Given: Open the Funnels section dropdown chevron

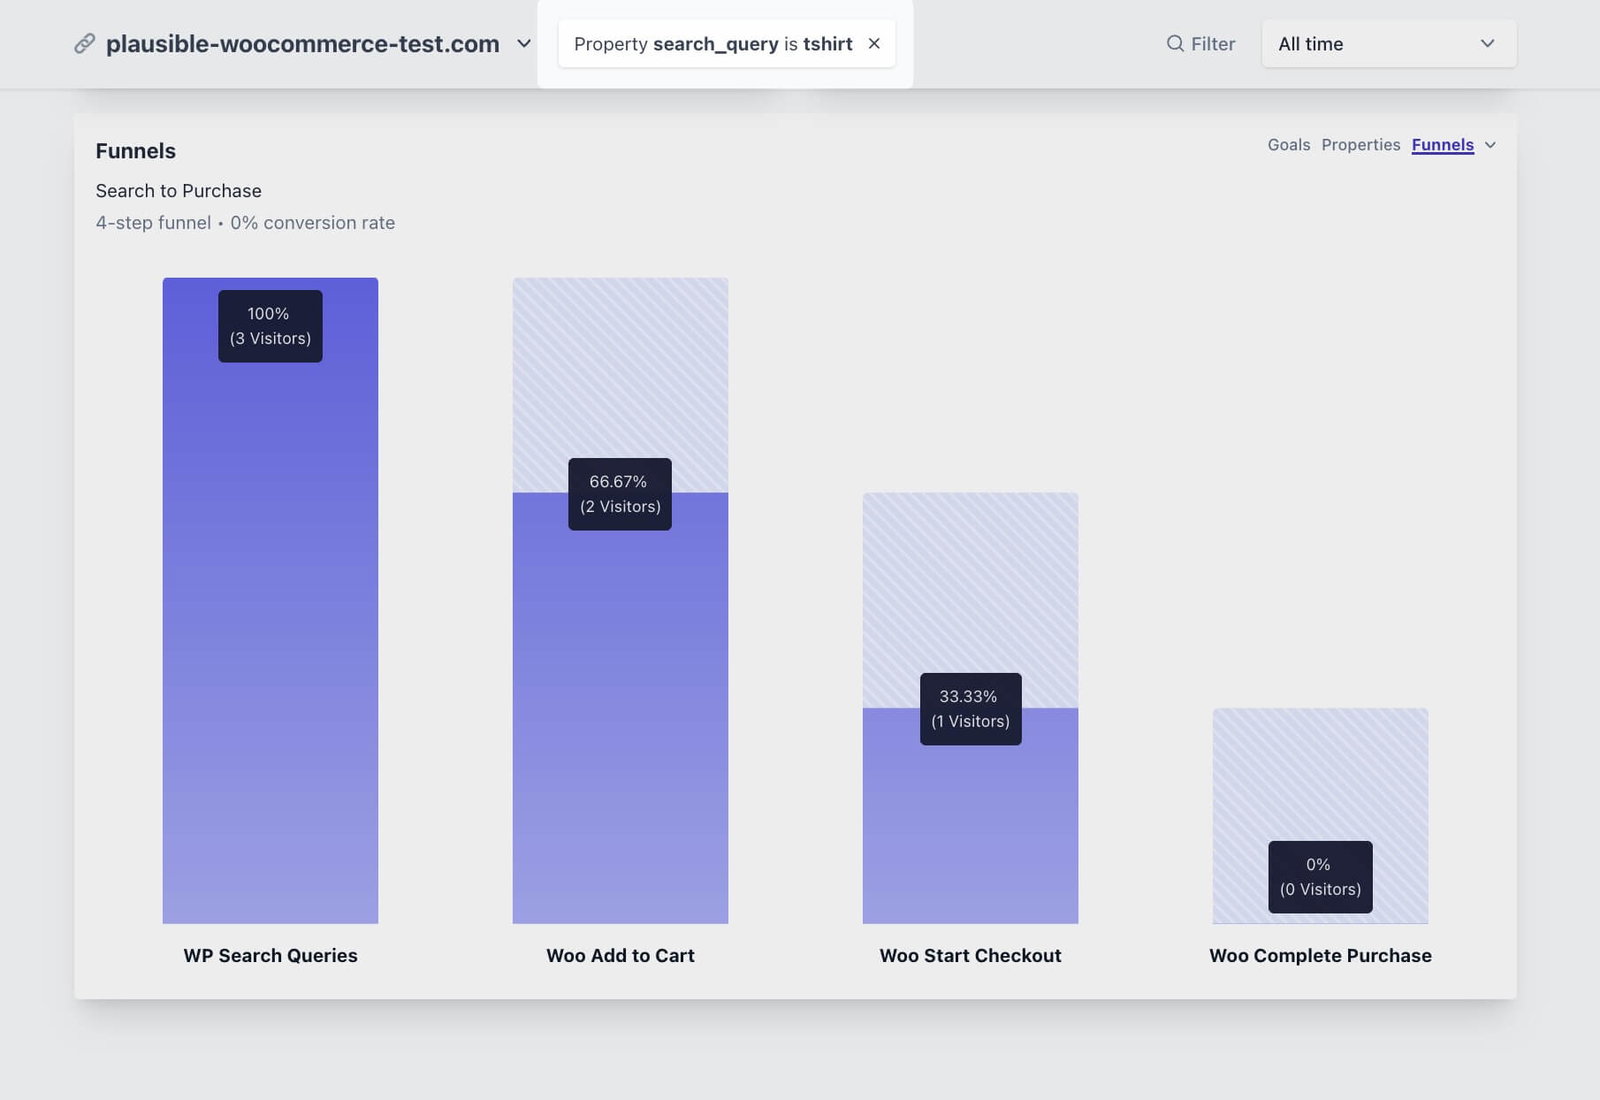Looking at the screenshot, I should click(x=1491, y=145).
